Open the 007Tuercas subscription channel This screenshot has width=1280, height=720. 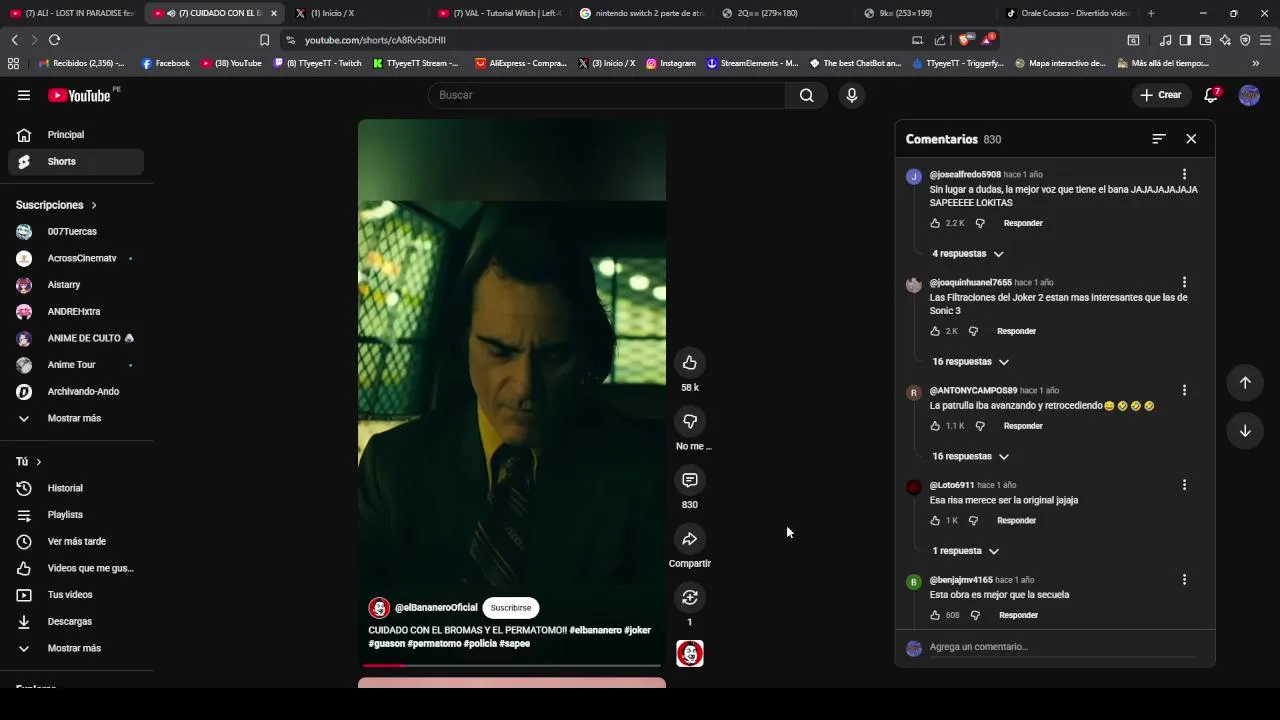pyautogui.click(x=76, y=232)
